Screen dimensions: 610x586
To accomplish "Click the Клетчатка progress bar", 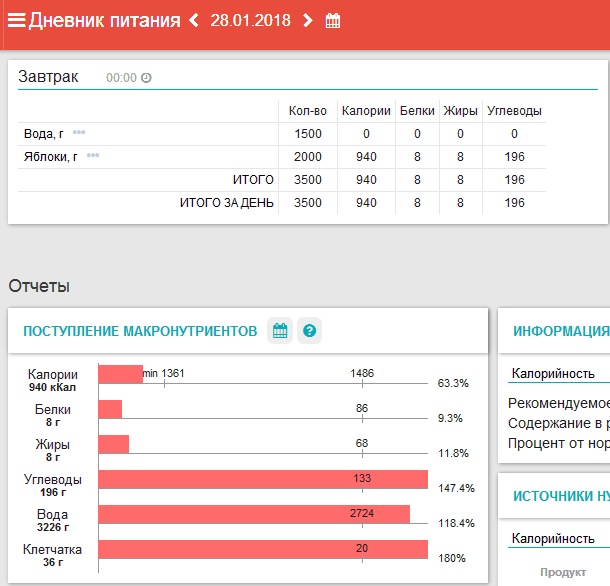I will coord(262,549).
